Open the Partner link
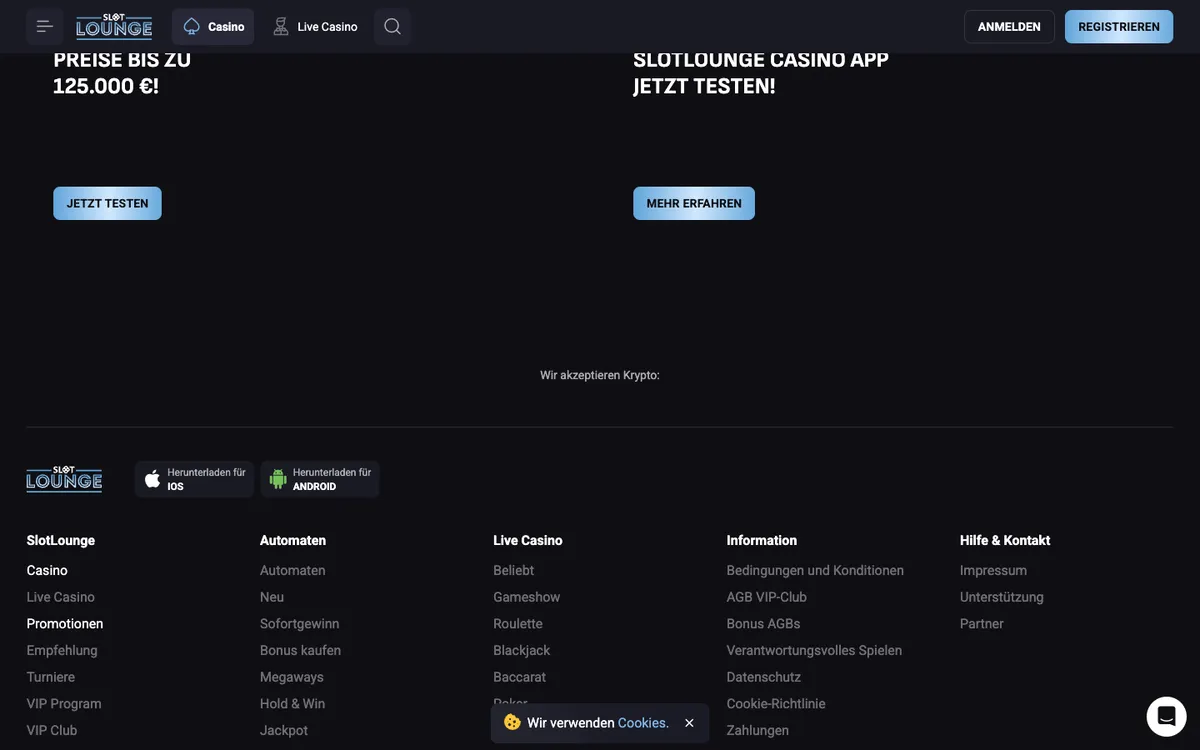 click(x=982, y=624)
